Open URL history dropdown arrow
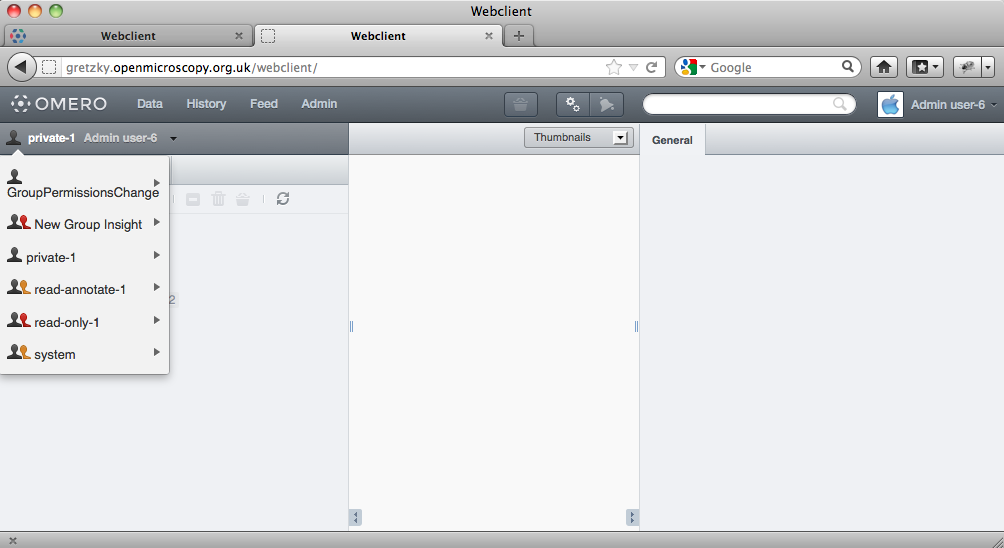 tap(633, 67)
